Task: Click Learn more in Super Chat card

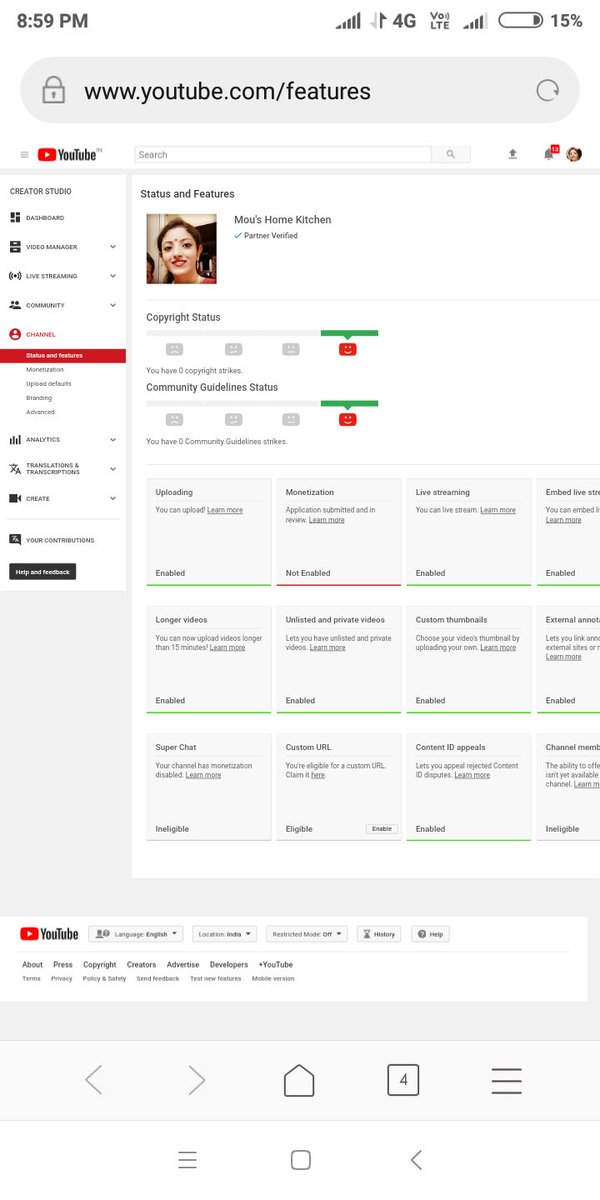Action: (204, 775)
